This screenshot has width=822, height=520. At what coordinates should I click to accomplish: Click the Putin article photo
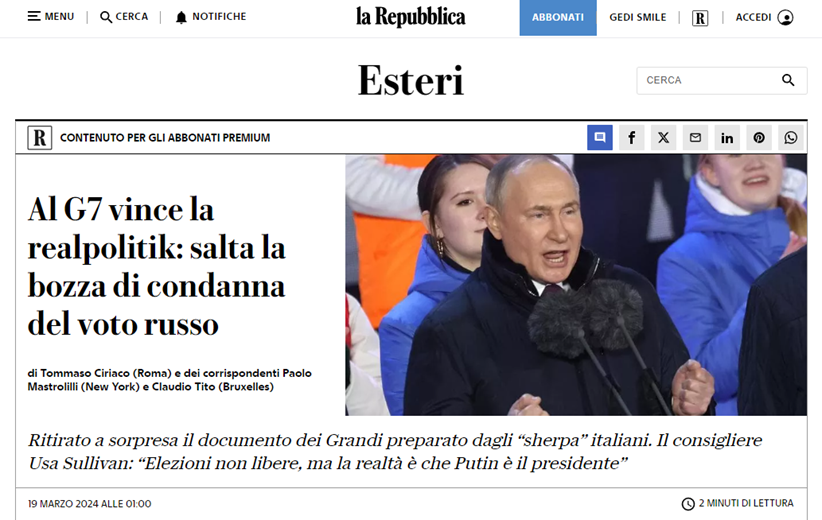coord(576,285)
